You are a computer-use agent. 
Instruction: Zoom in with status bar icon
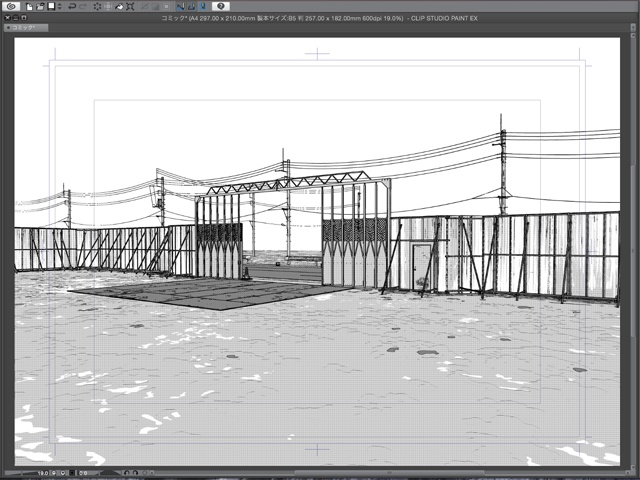(63, 473)
